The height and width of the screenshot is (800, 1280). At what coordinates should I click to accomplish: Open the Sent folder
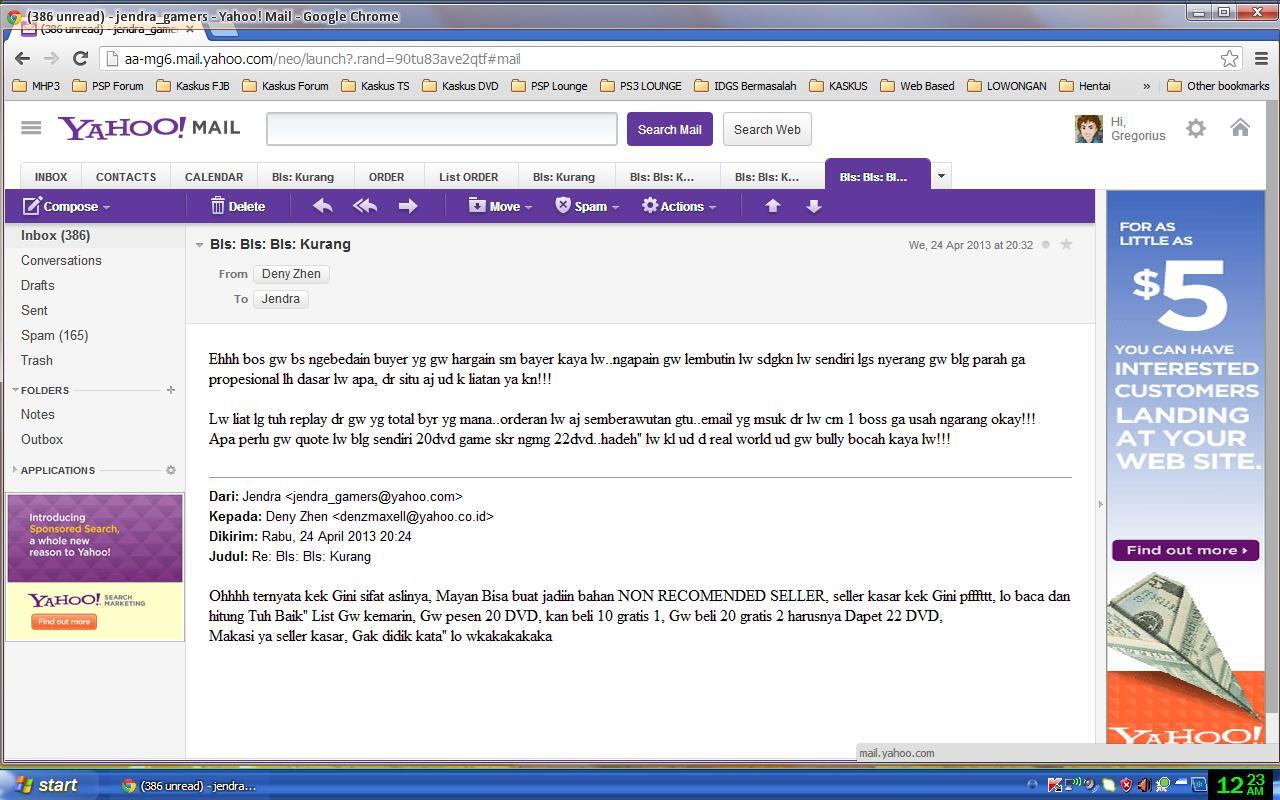[x=34, y=310]
